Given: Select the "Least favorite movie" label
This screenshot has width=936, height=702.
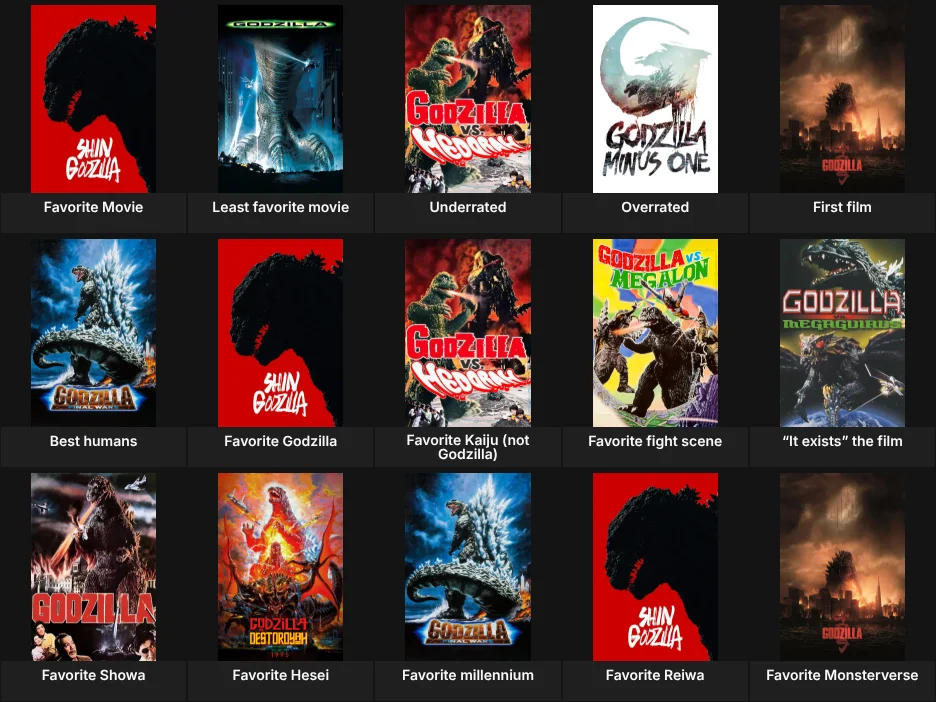Looking at the screenshot, I should pyautogui.click(x=281, y=207).
